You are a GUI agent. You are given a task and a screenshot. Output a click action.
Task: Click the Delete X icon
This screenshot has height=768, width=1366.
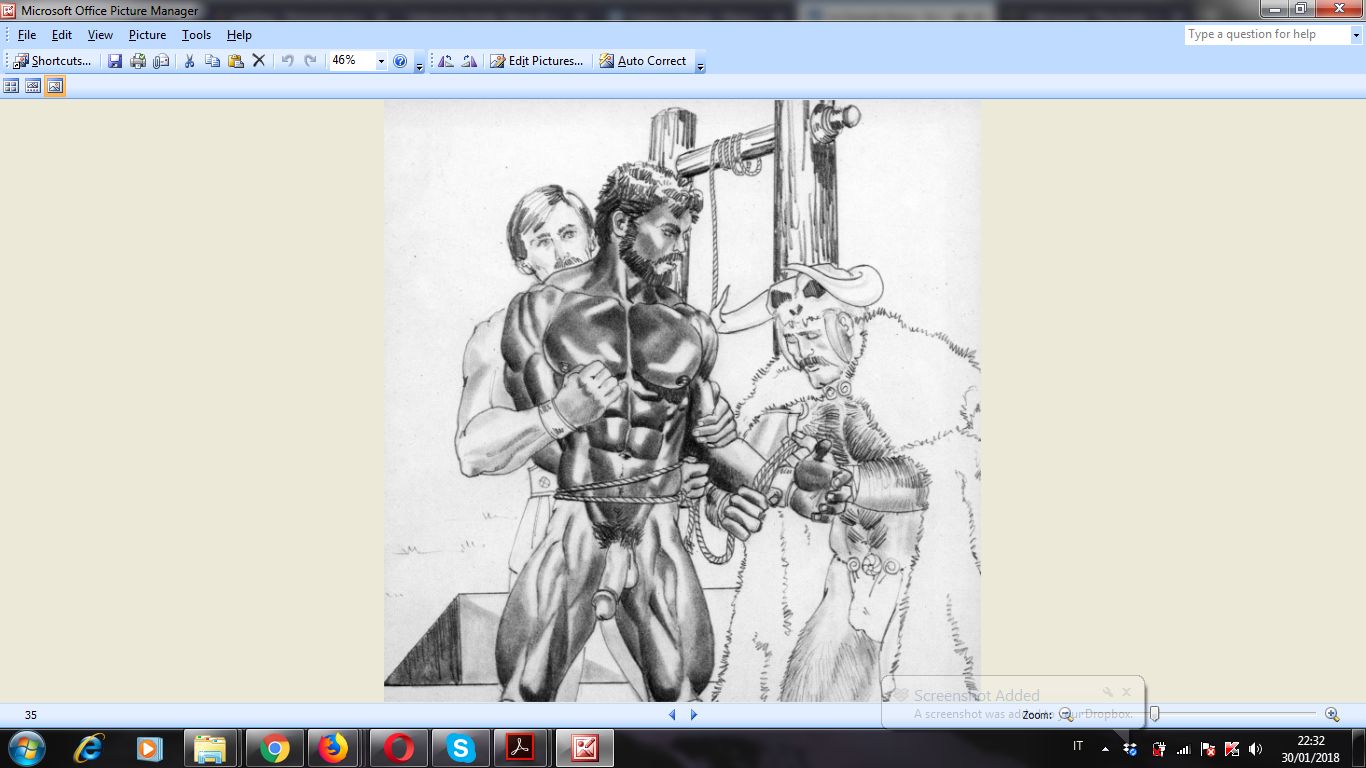coord(258,61)
